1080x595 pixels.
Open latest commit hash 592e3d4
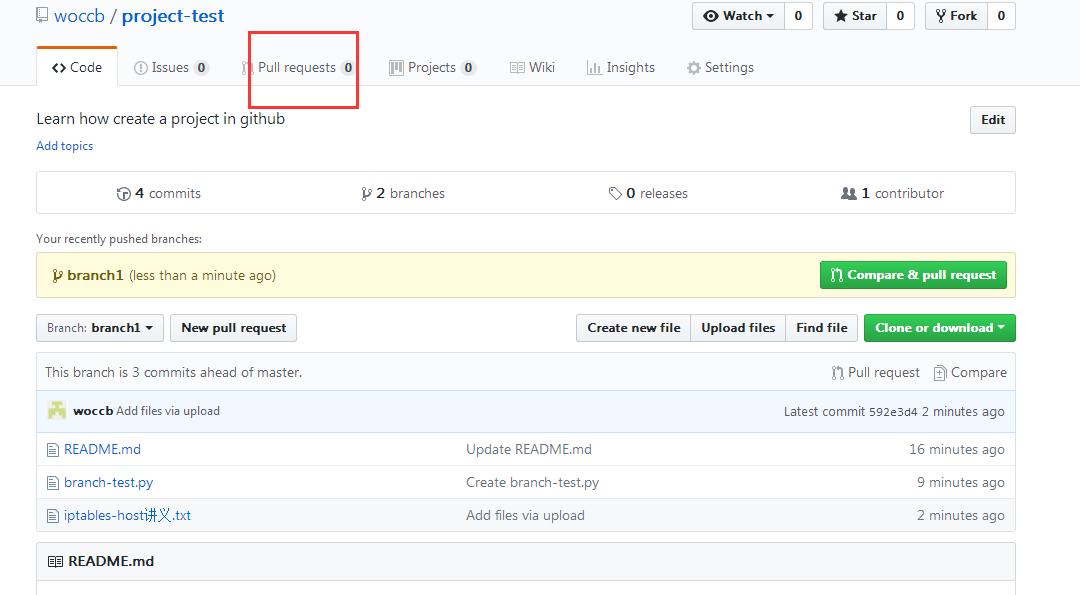click(x=893, y=412)
